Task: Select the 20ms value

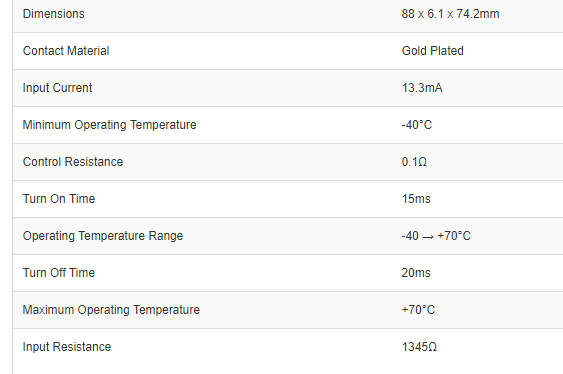Action: point(416,273)
